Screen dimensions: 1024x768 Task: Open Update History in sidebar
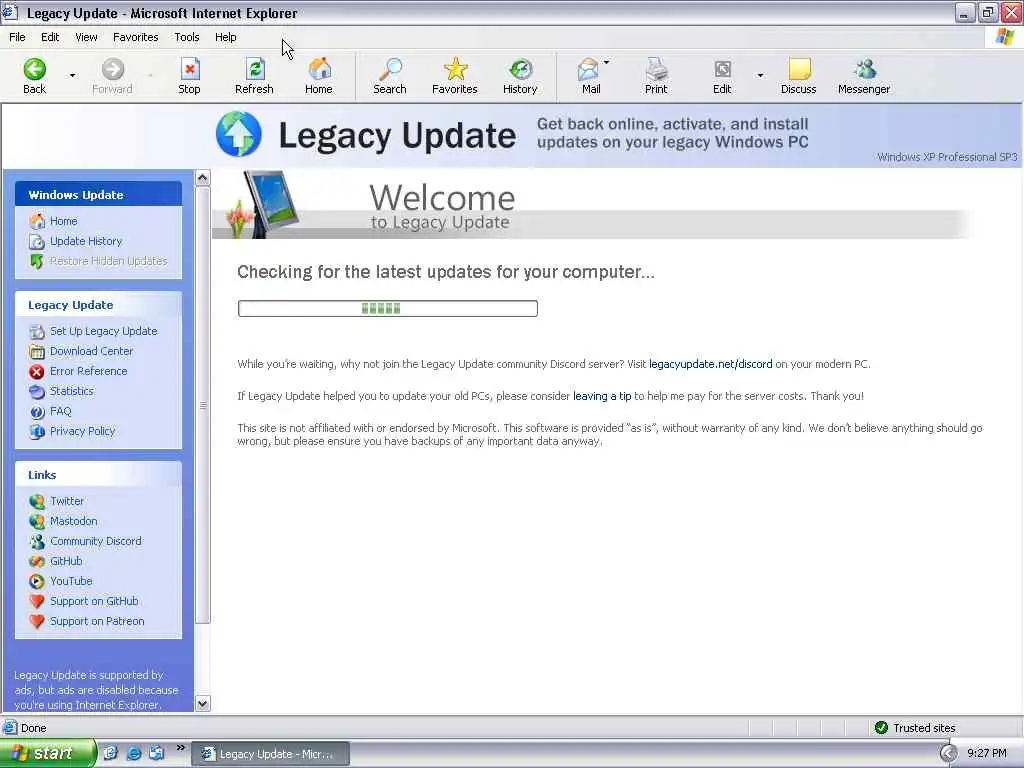(x=86, y=241)
